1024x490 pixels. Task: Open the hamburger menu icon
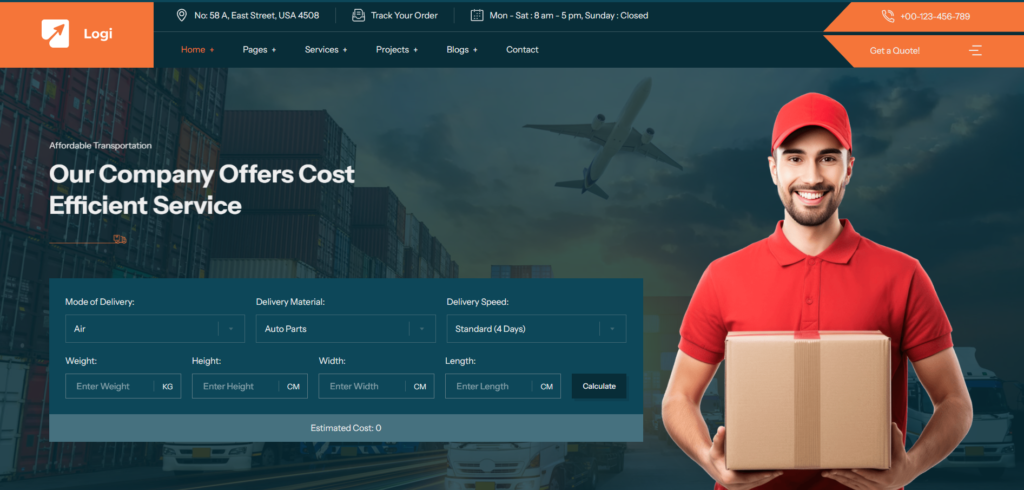pyautogui.click(x=975, y=50)
